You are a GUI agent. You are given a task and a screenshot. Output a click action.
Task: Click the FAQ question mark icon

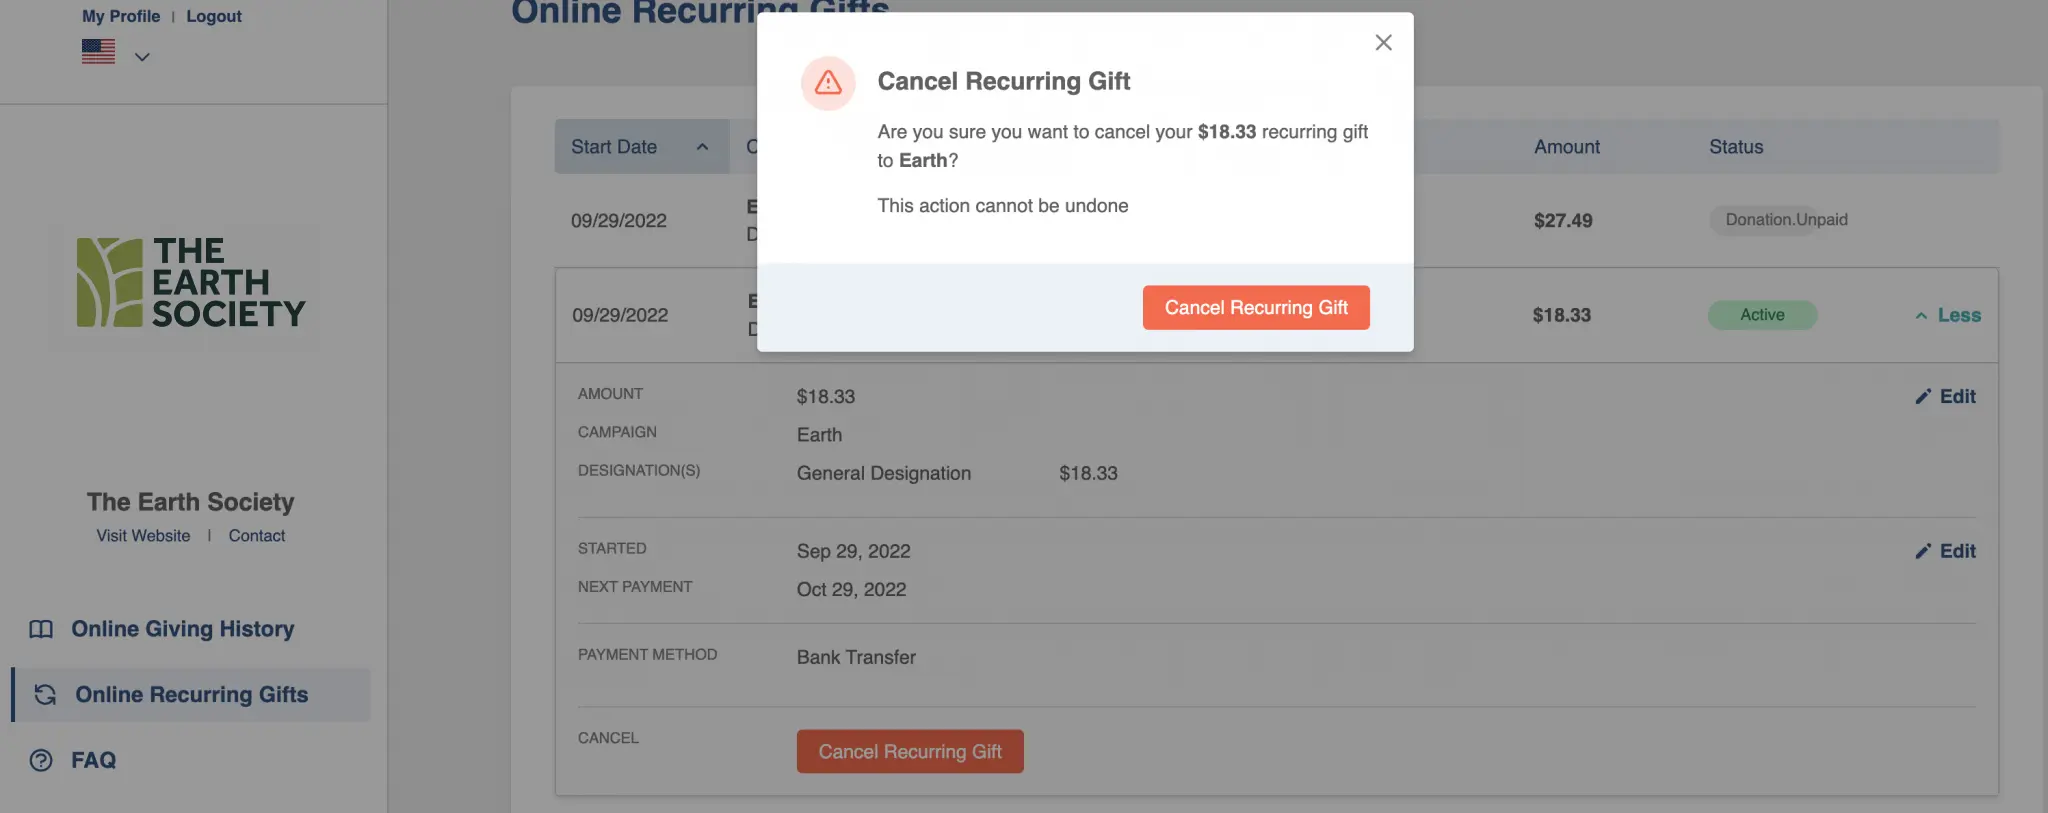(x=41, y=760)
